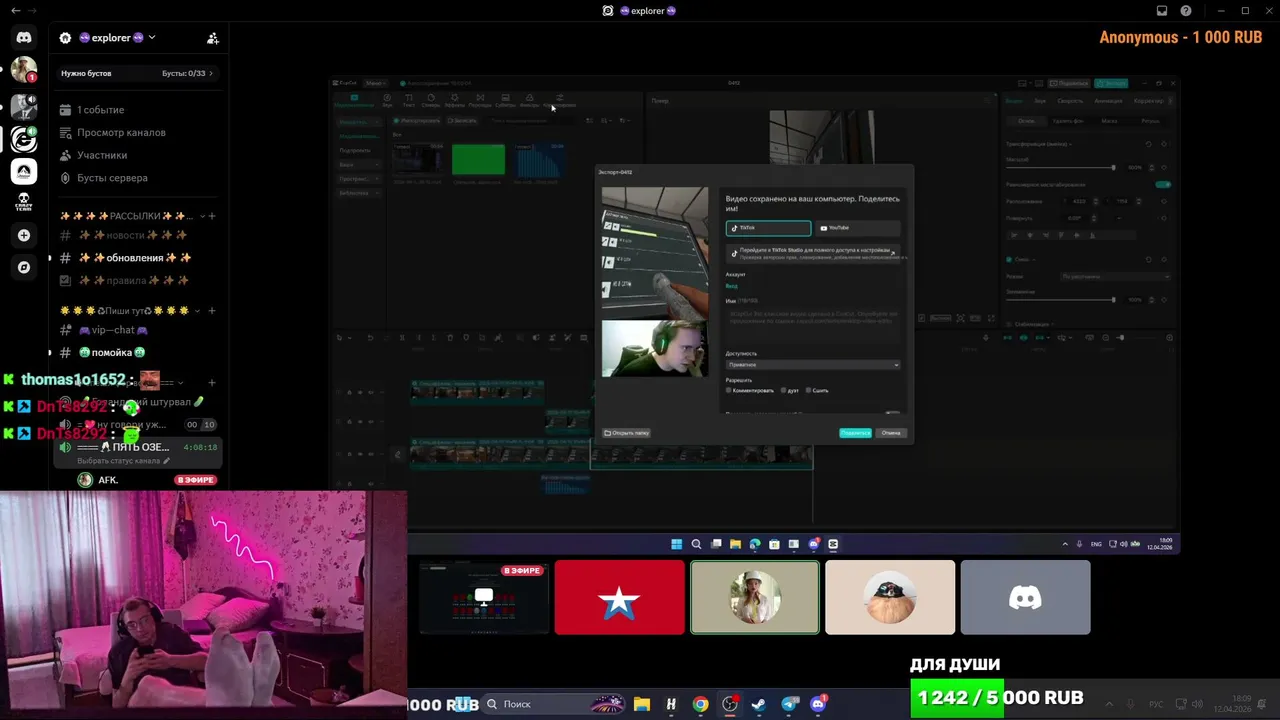Click the invite people icon beside explorer

coord(213,38)
